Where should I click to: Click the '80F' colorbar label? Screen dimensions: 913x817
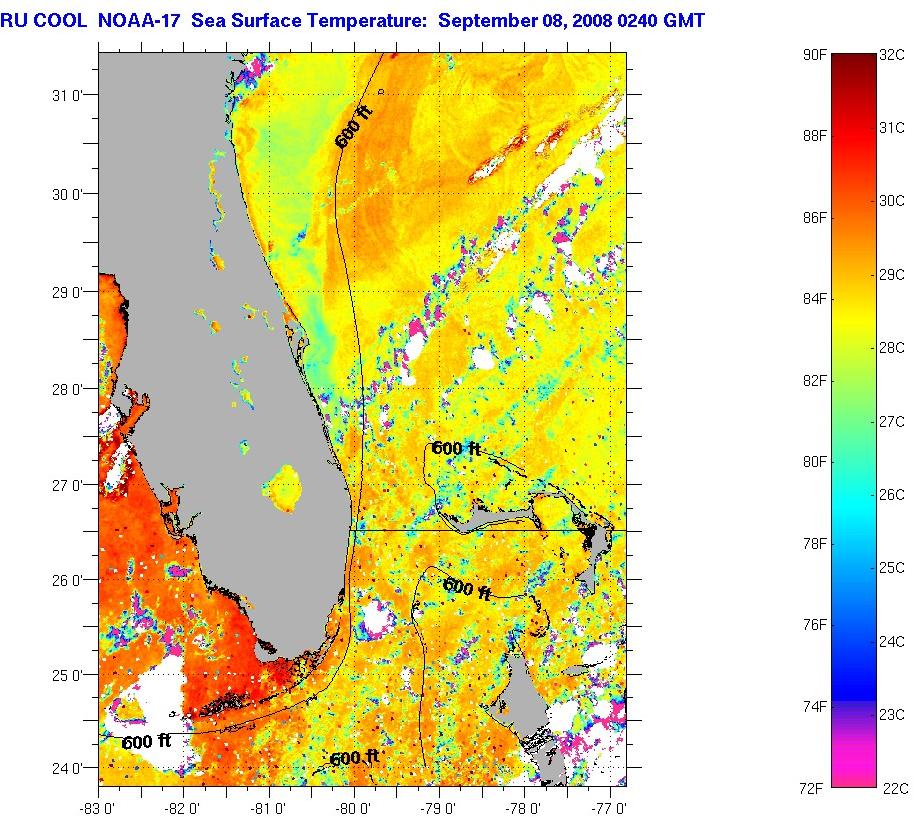pos(814,462)
